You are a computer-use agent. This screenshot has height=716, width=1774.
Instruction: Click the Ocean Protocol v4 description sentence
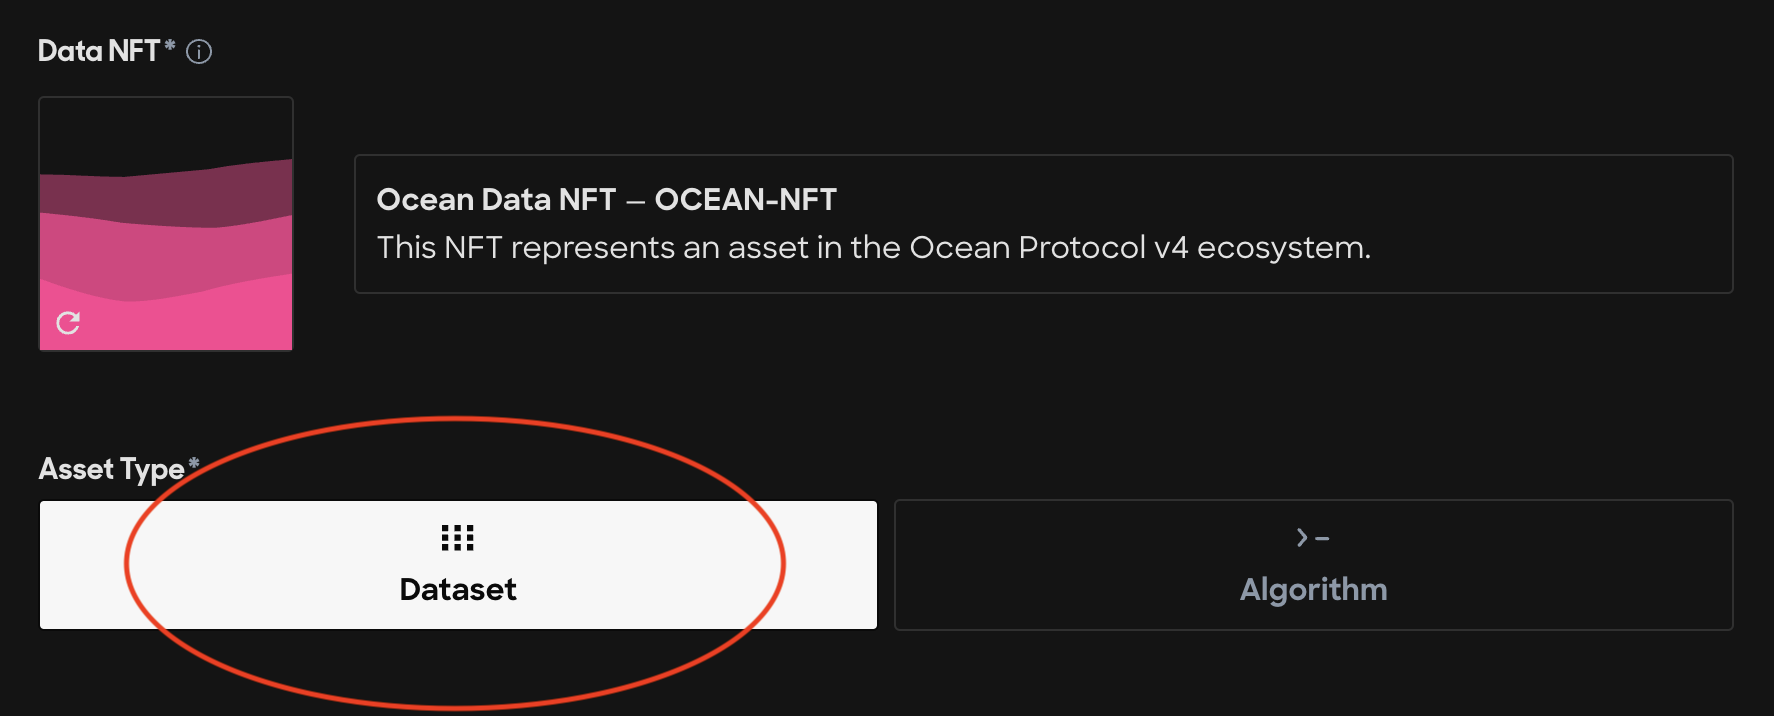tap(873, 247)
